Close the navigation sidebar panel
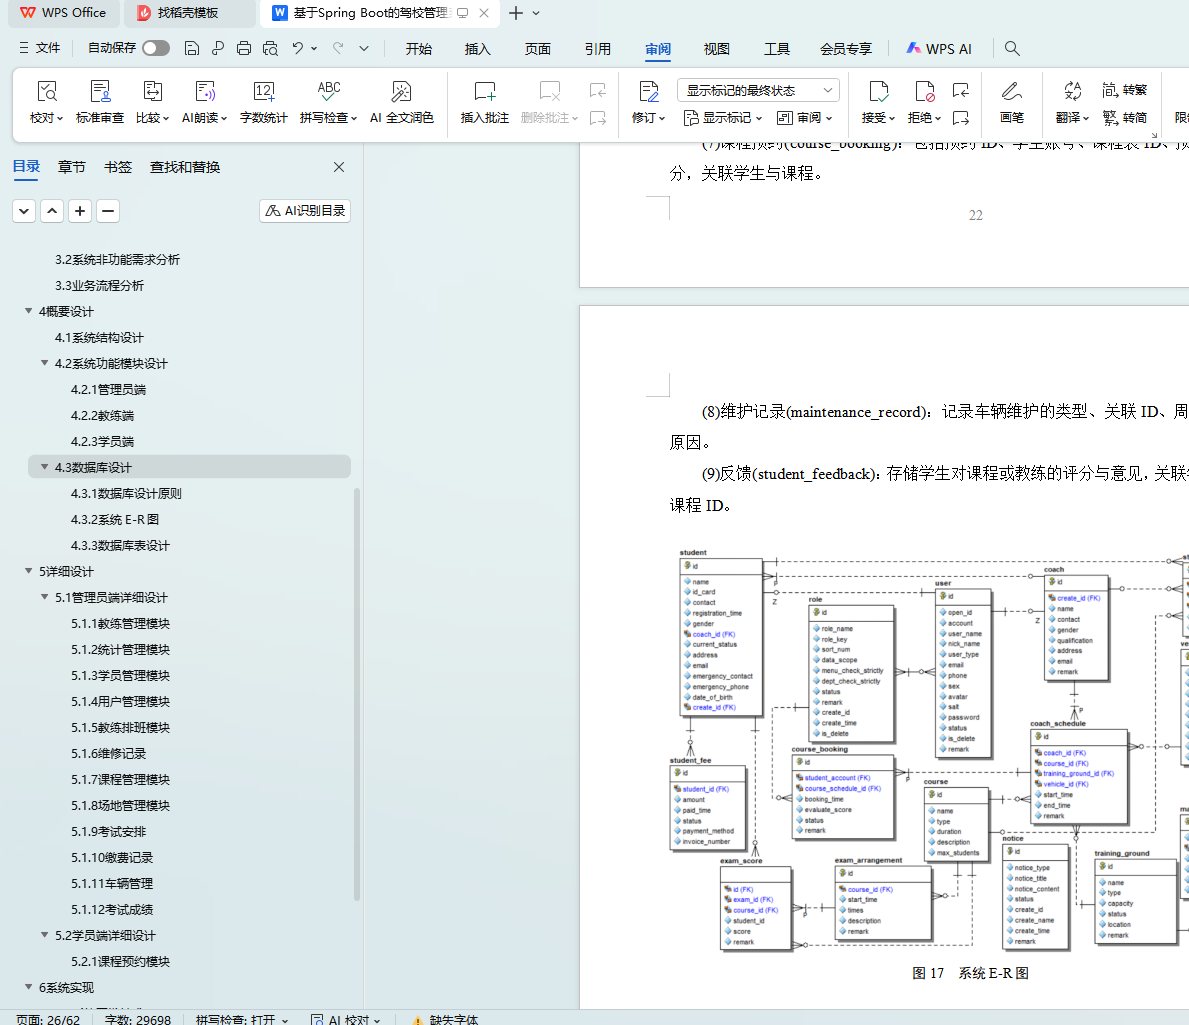 [338, 167]
